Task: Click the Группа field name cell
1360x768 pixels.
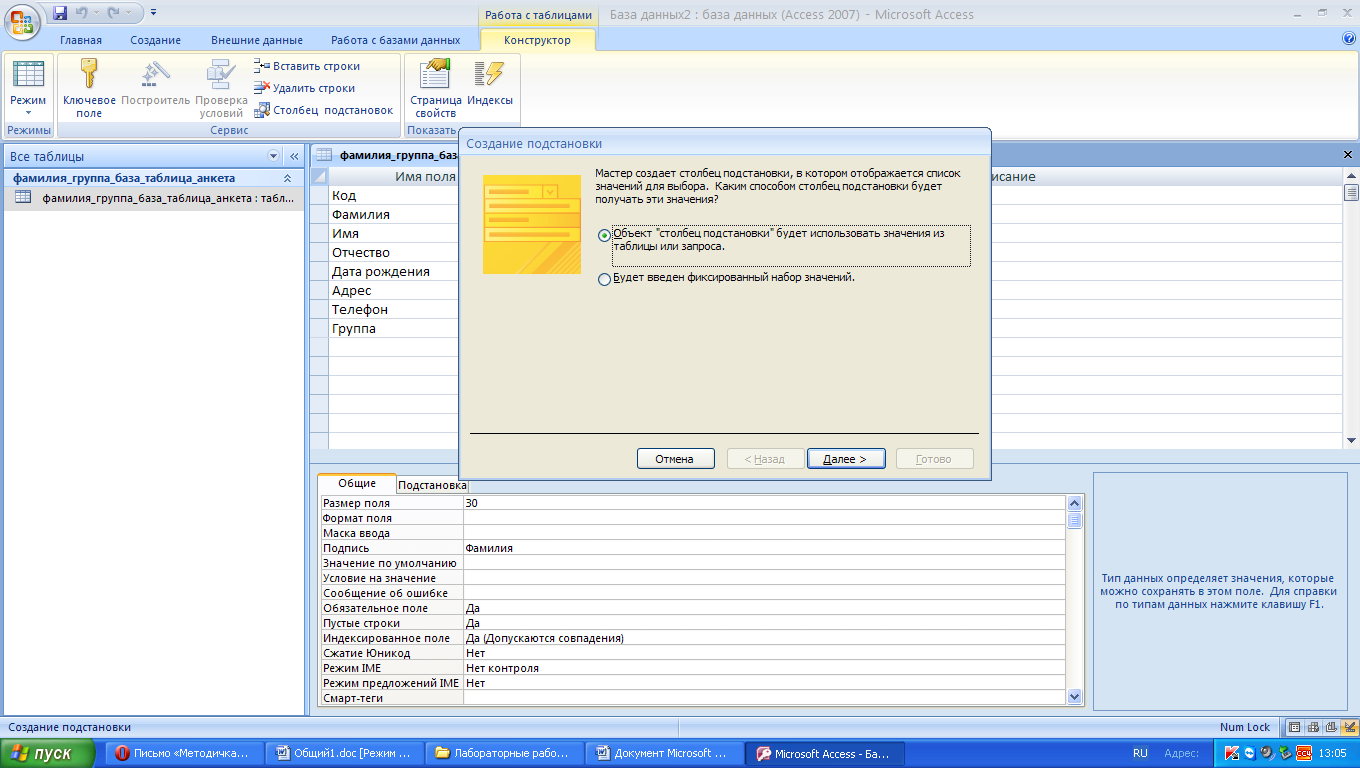Action: click(393, 329)
